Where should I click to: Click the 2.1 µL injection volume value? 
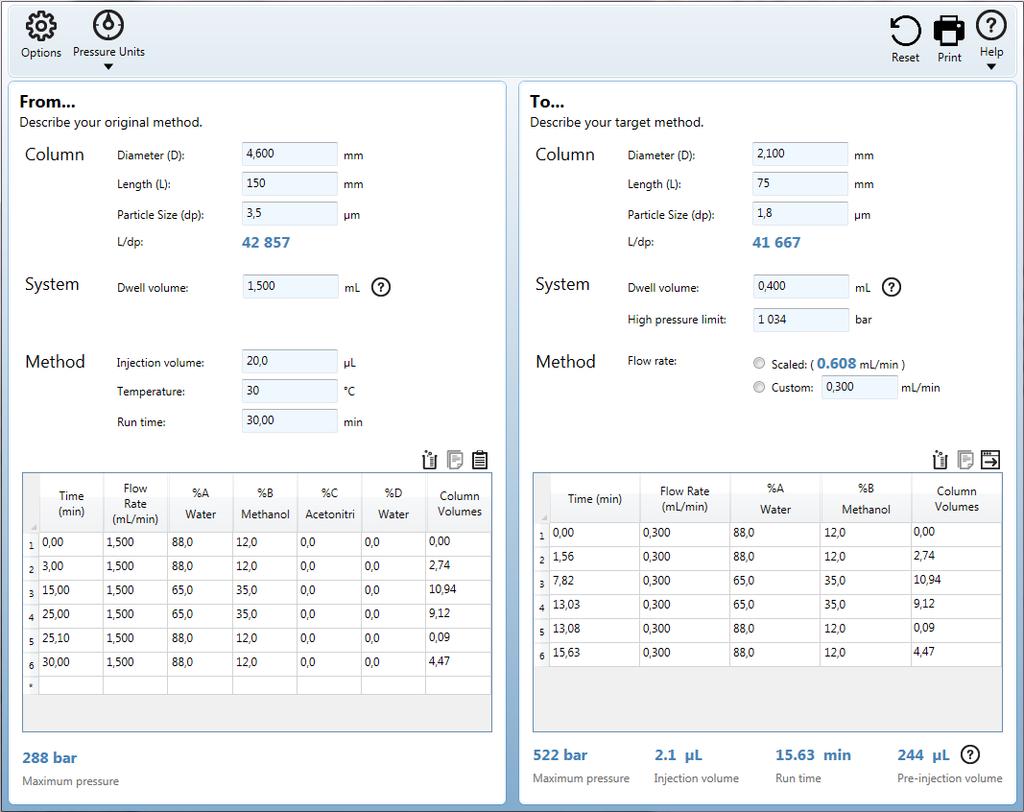point(678,755)
